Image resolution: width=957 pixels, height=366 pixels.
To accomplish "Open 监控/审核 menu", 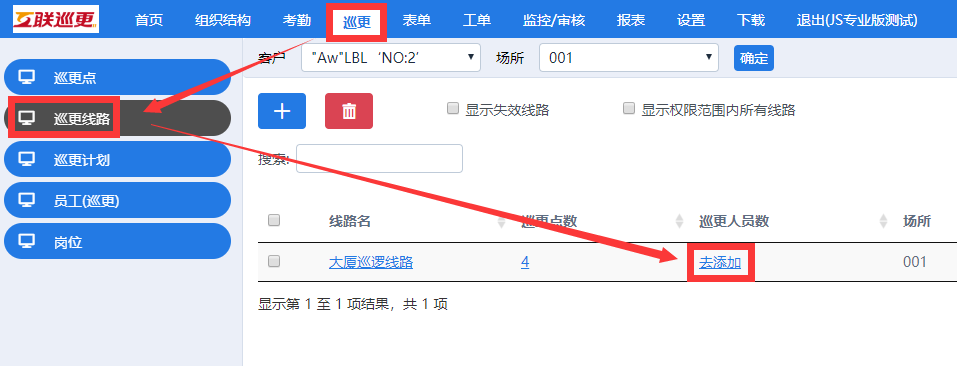I will click(x=554, y=20).
